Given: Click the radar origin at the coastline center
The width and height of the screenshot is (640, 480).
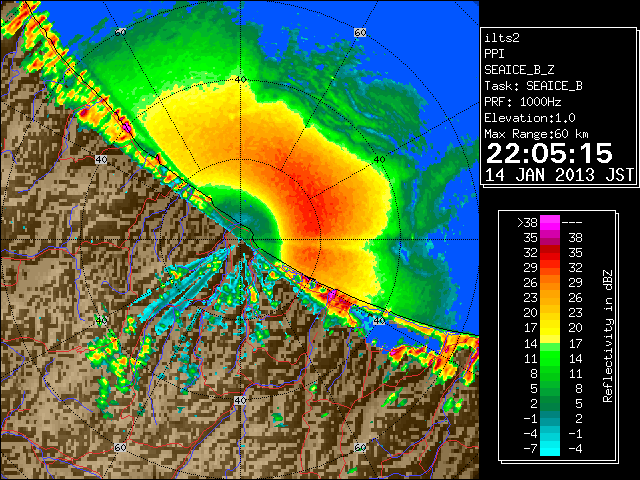Looking at the screenshot, I should click(x=241, y=240).
